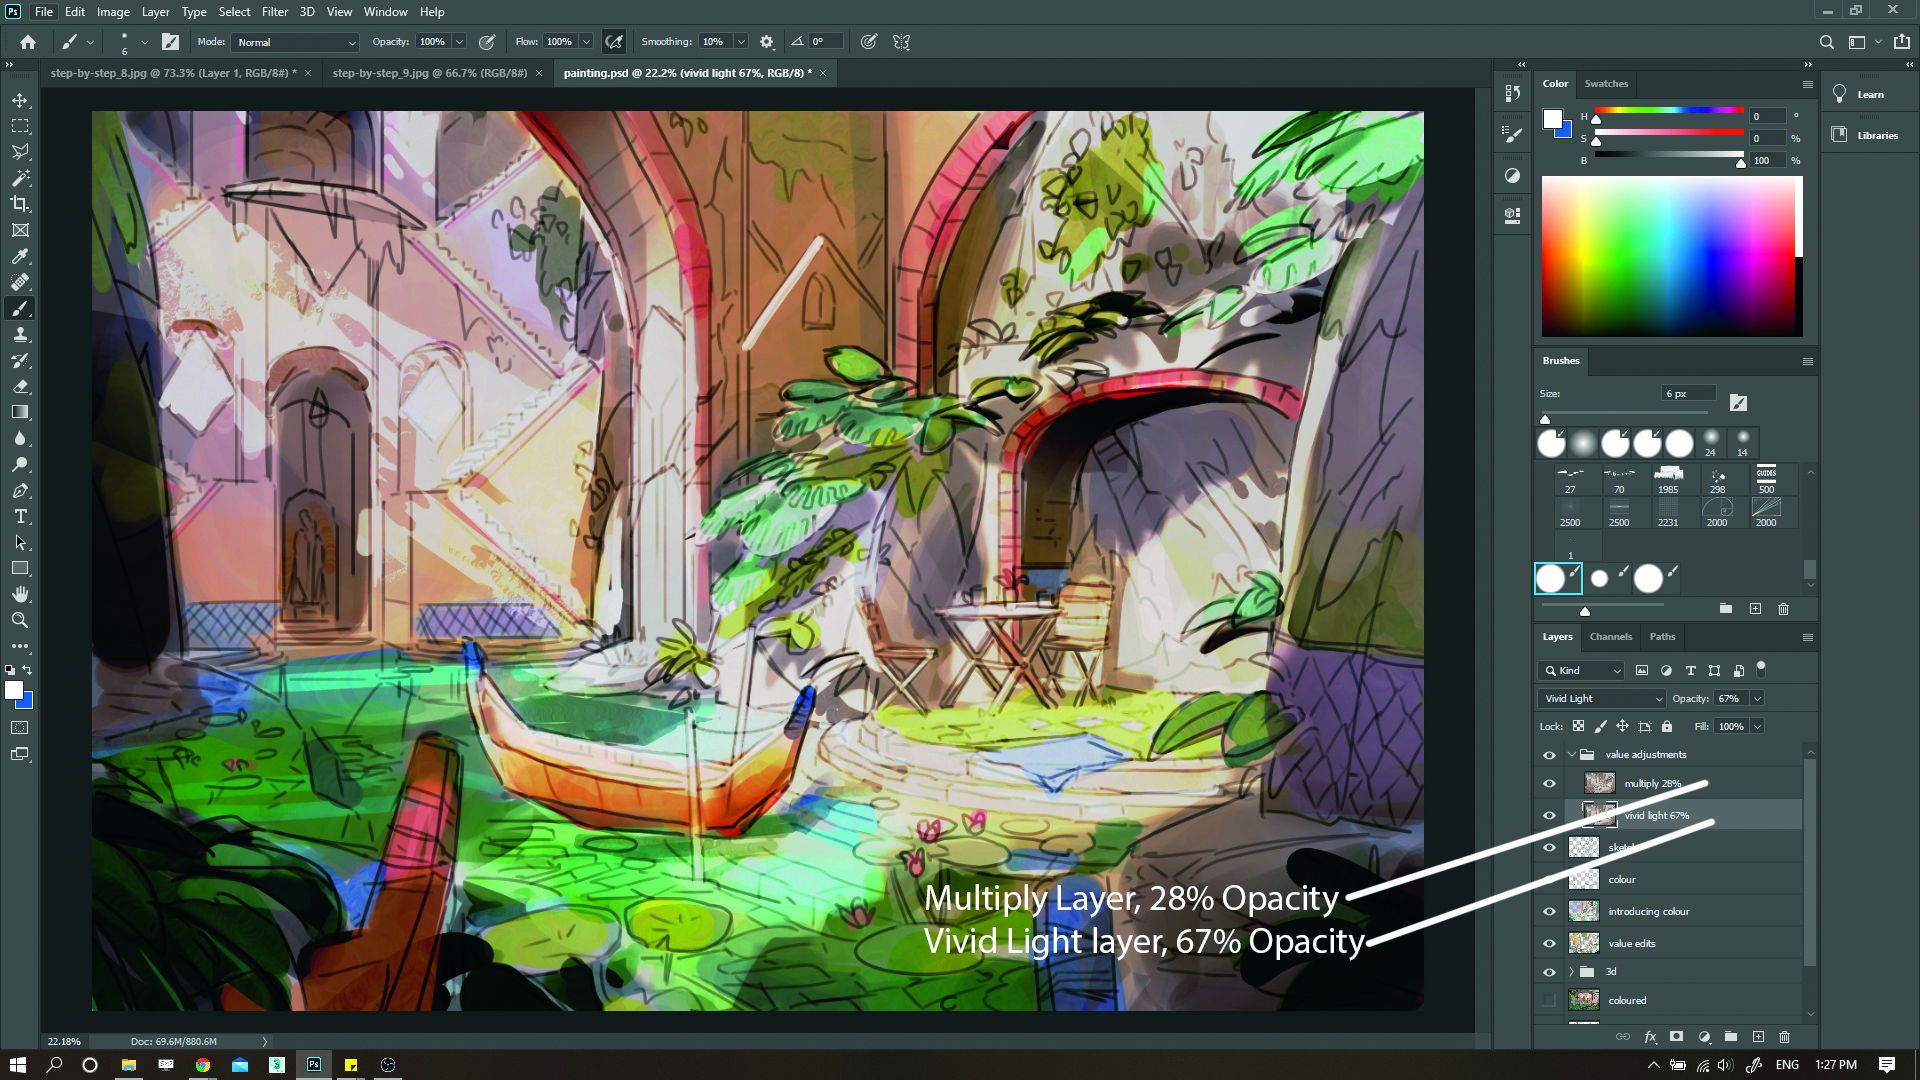This screenshot has height=1080, width=1920.
Task: Switch to the Channels tab
Action: pyautogui.click(x=1611, y=637)
